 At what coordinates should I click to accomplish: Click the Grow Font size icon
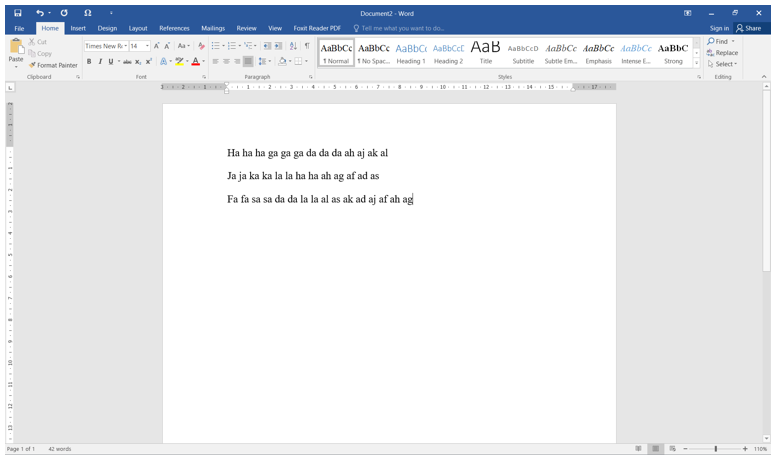point(157,46)
